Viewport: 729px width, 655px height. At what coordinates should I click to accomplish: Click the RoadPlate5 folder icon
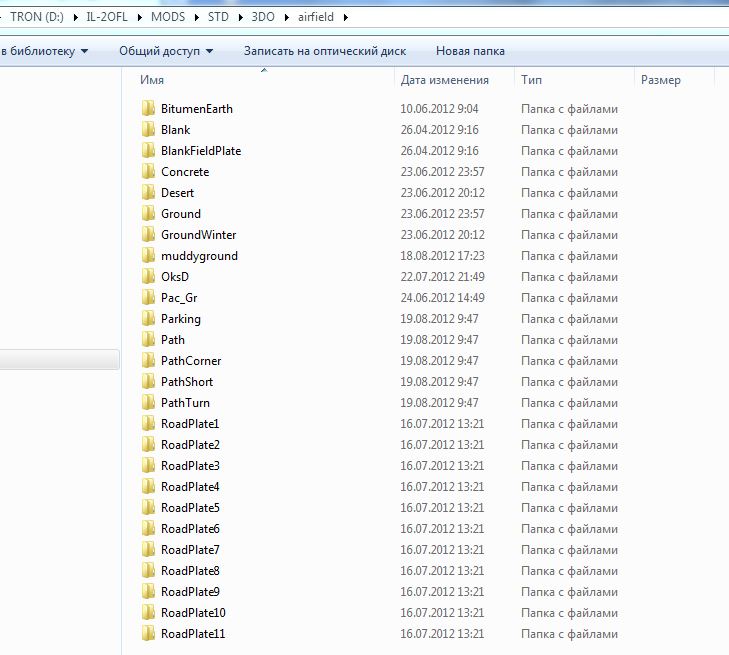(148, 508)
